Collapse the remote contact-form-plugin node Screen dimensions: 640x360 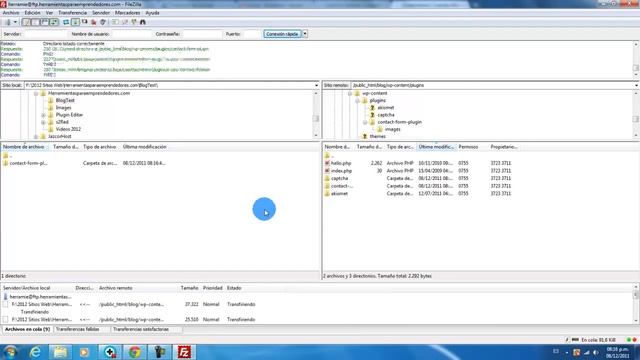[x=365, y=122]
